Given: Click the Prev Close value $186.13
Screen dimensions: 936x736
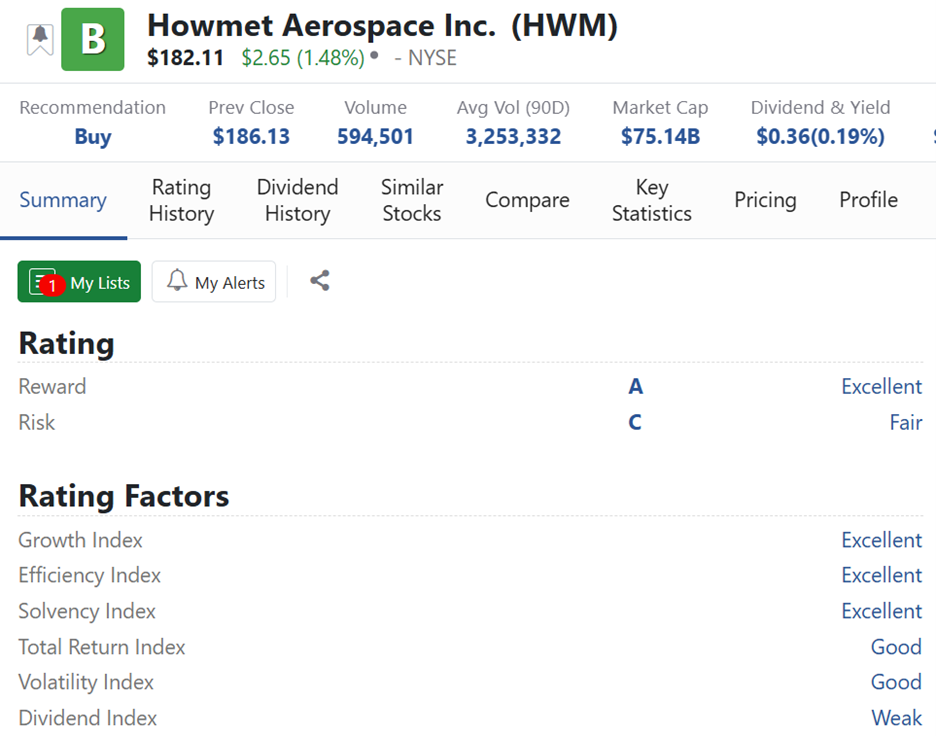Looking at the screenshot, I should pyautogui.click(x=251, y=137).
